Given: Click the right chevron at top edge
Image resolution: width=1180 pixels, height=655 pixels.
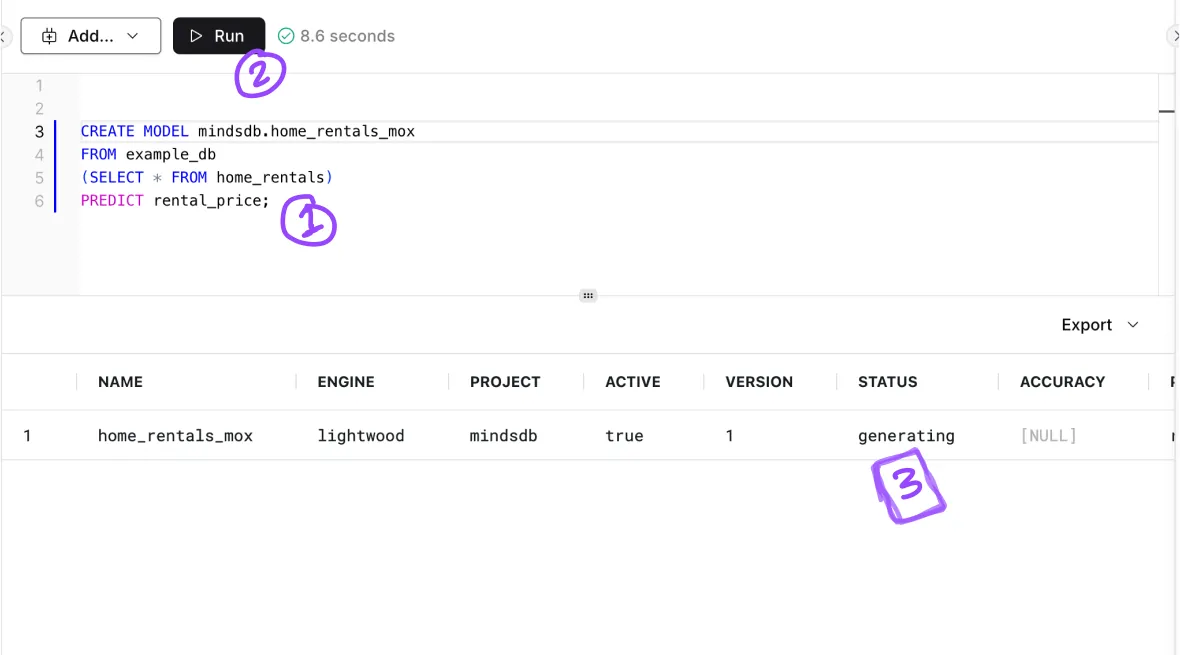Looking at the screenshot, I should click(x=1175, y=36).
